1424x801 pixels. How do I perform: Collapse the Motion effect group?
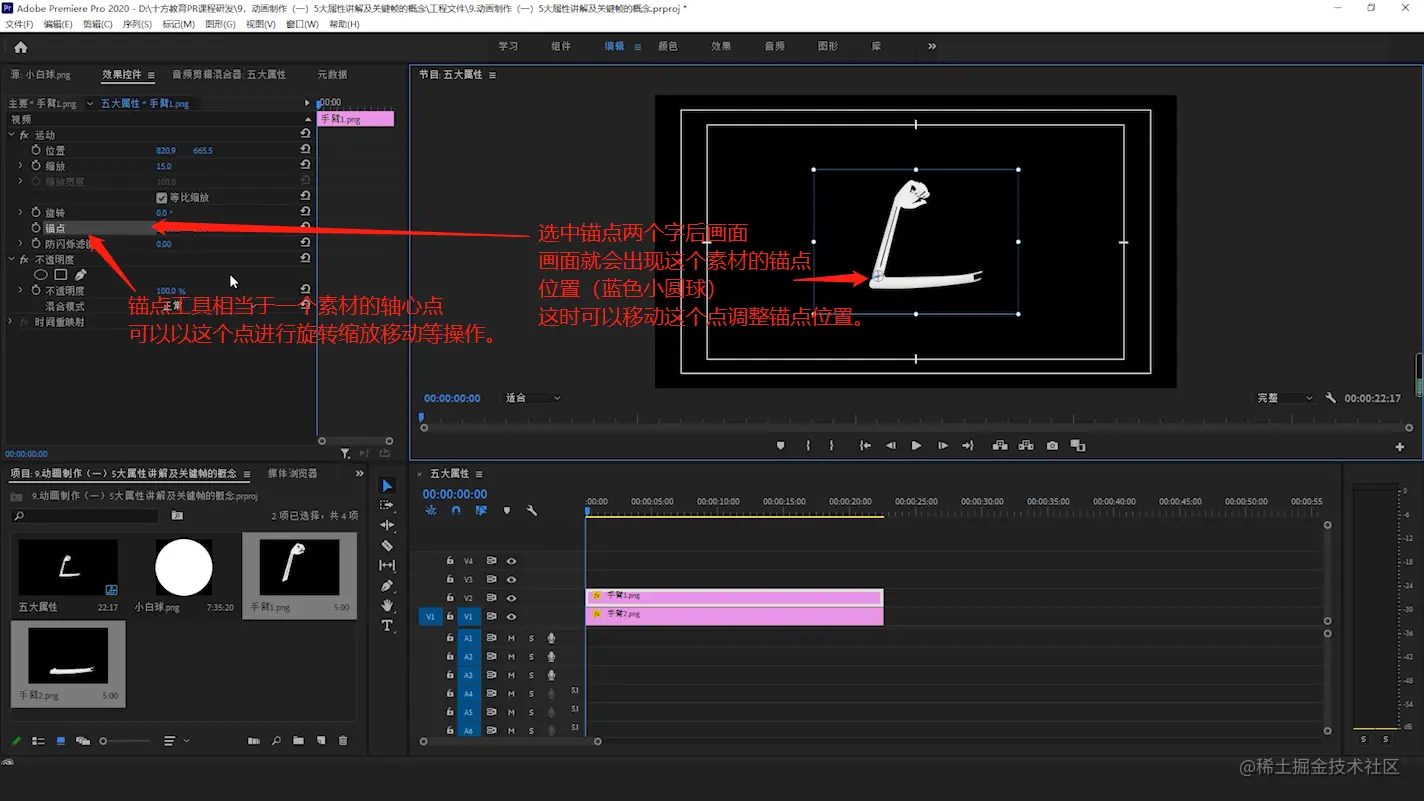pos(12,135)
